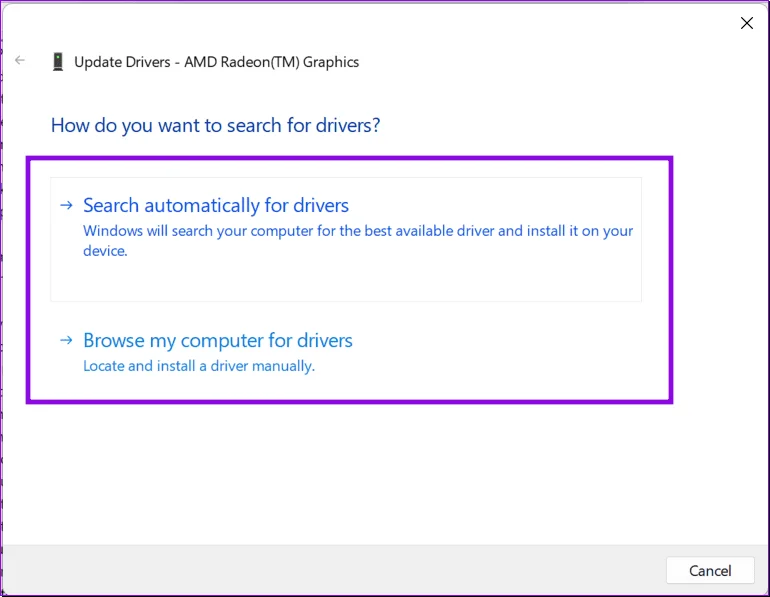Click the back arrow in the dialog header
770x597 pixels.
point(20,60)
